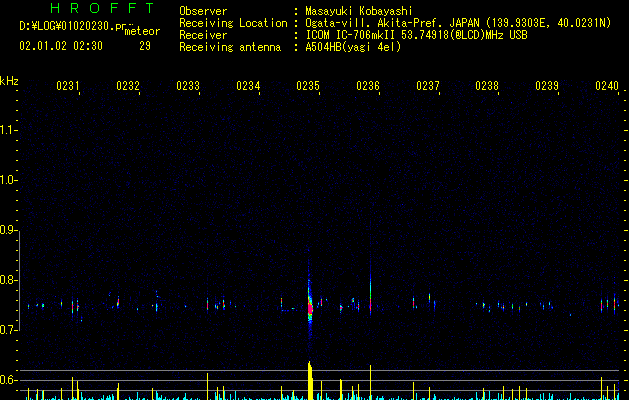The height and width of the screenshot is (400, 629).
Task: Click time marker 0233
Action: (x=188, y=86)
